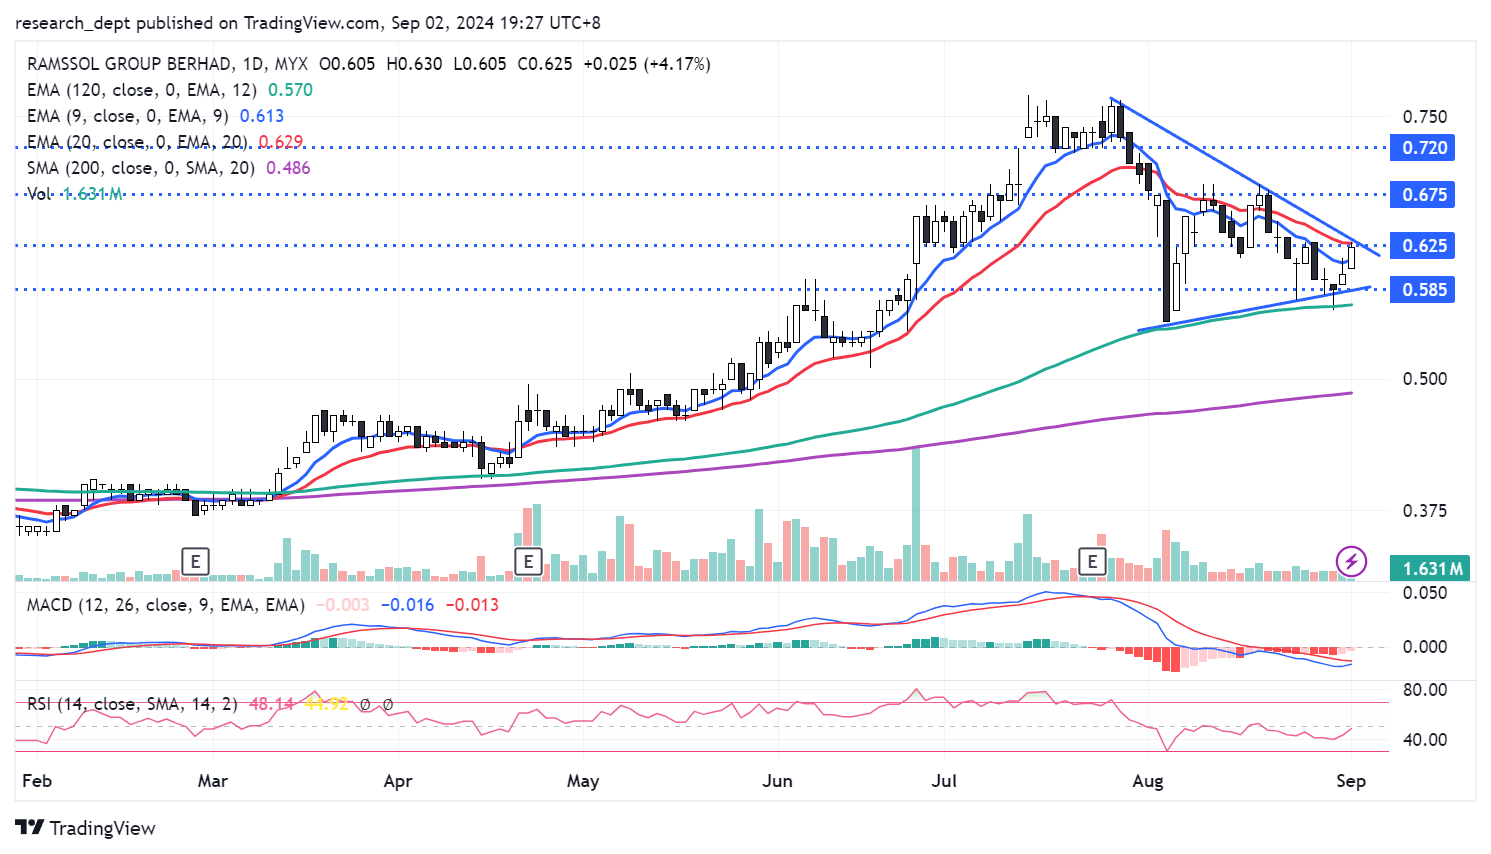Select the EMA 120 indicator legend

(x=141, y=90)
